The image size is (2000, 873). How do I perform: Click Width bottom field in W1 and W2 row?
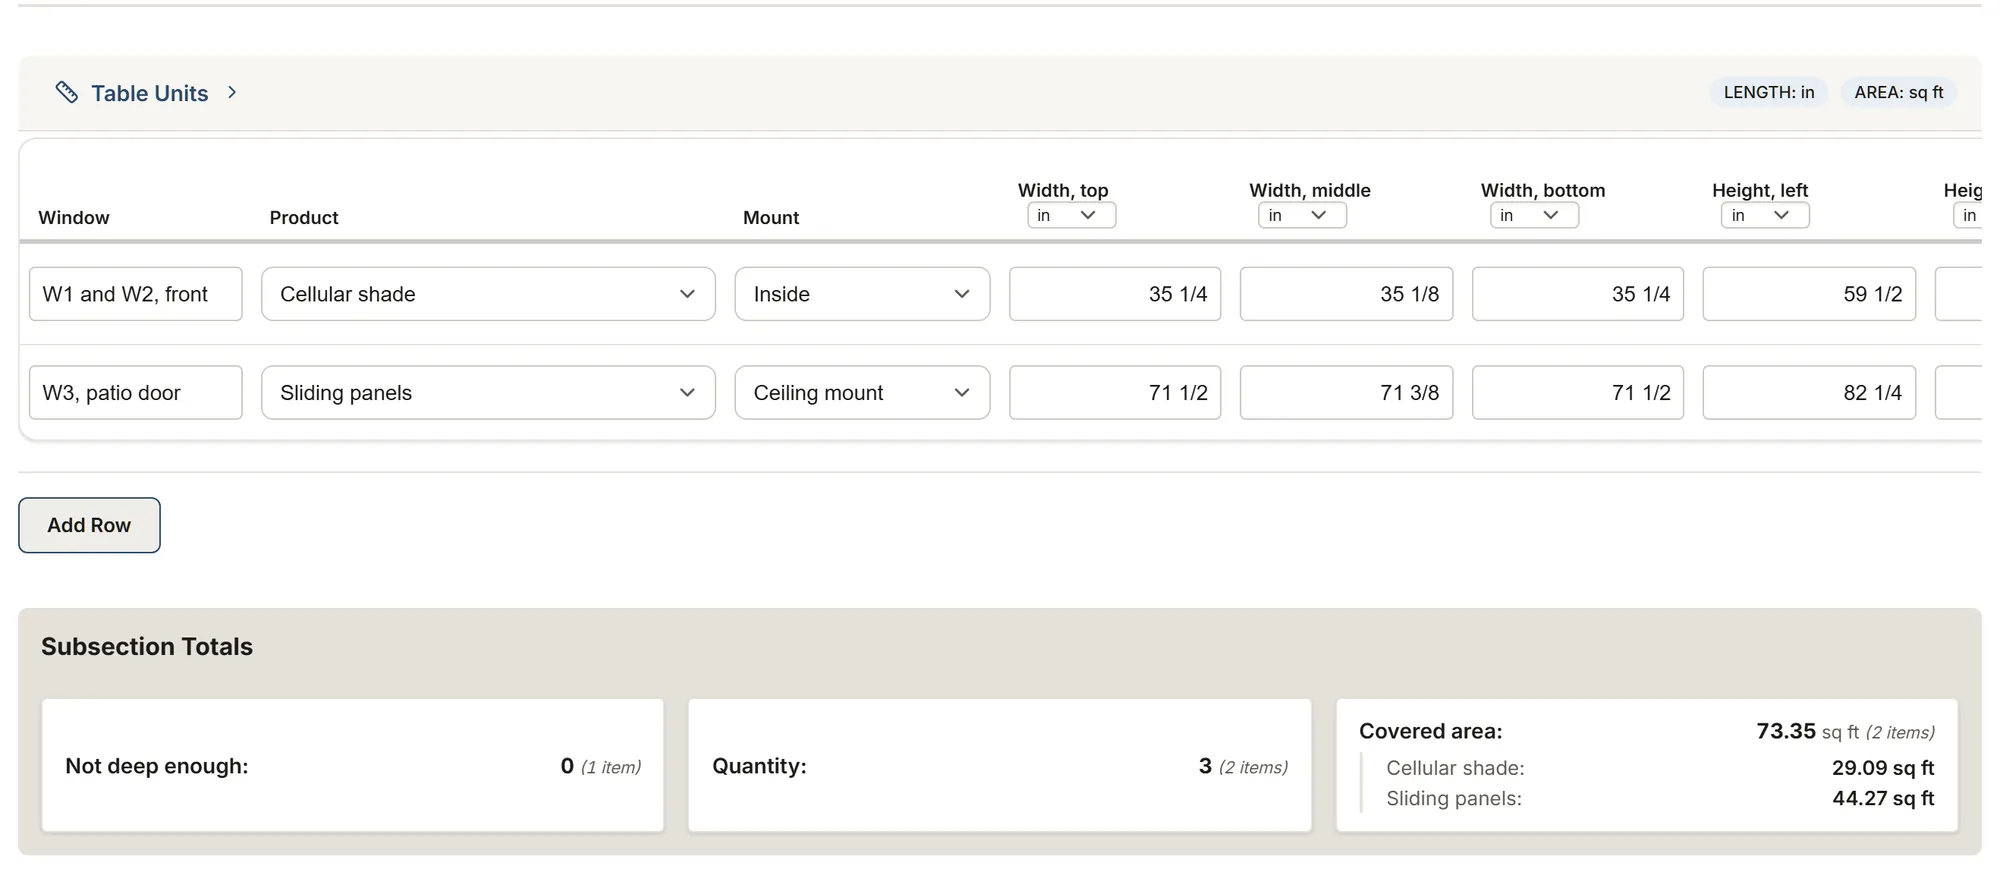coord(1578,294)
